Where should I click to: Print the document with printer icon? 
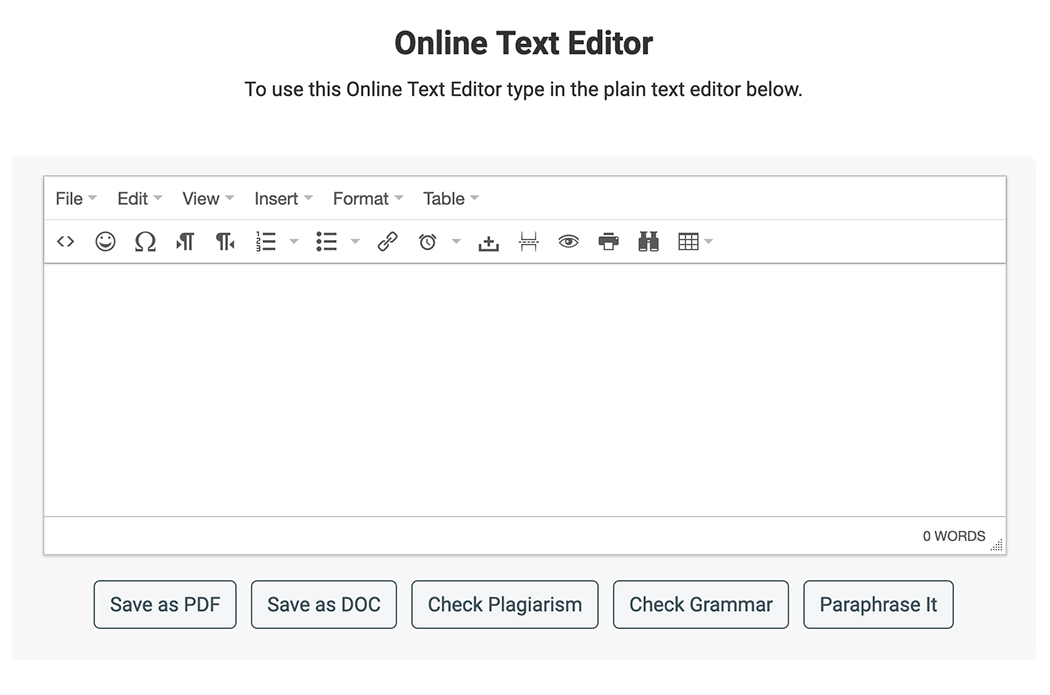tap(608, 242)
